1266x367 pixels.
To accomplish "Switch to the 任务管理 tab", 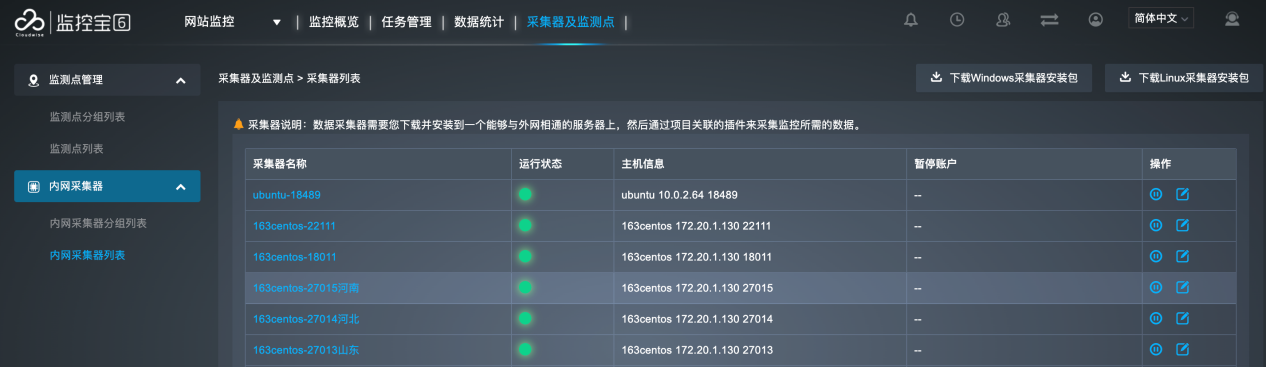I will (406, 22).
